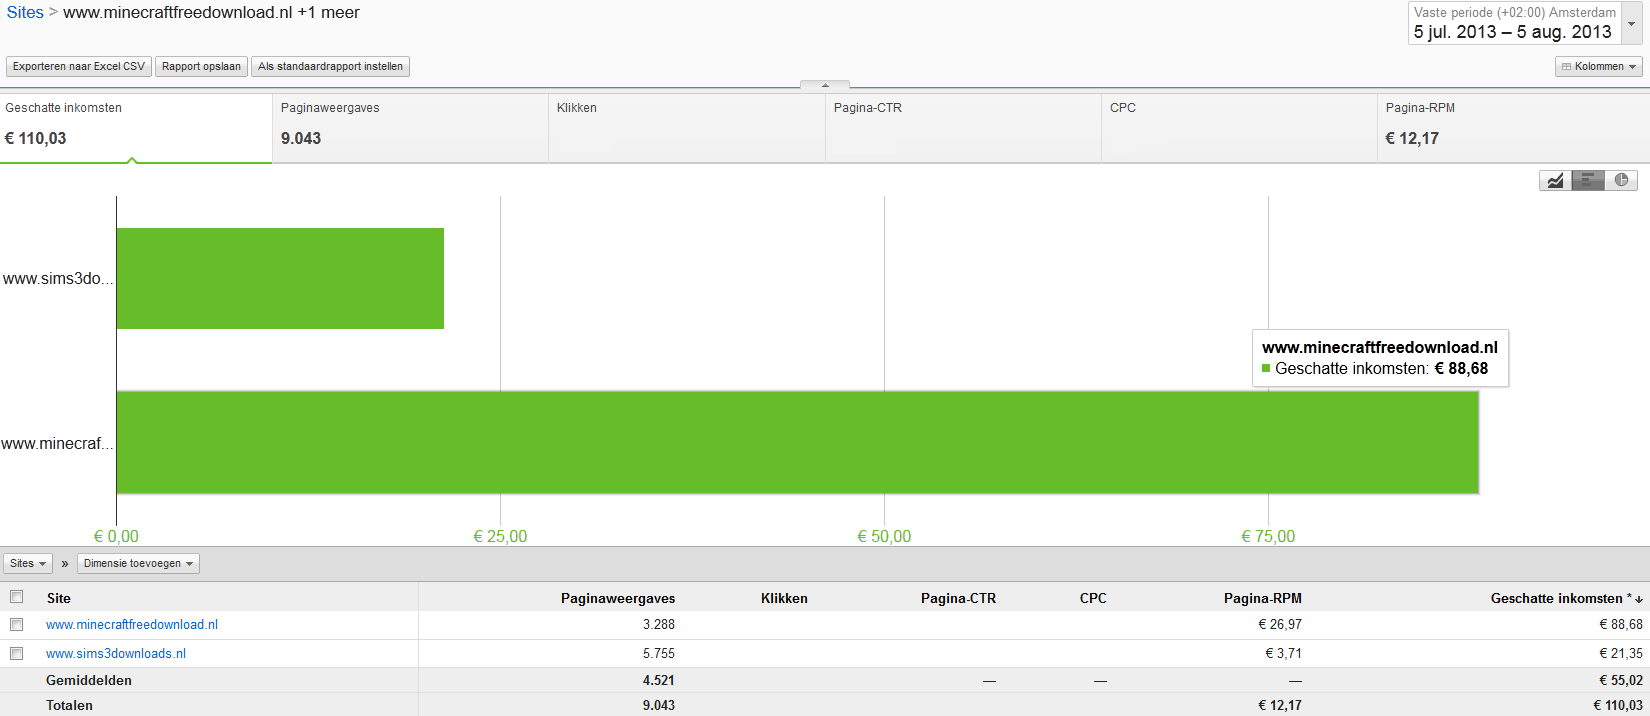Check the www.minecraftfreedownload.nl row checkbox
Image resolution: width=1650 pixels, height=716 pixels.
16,624
